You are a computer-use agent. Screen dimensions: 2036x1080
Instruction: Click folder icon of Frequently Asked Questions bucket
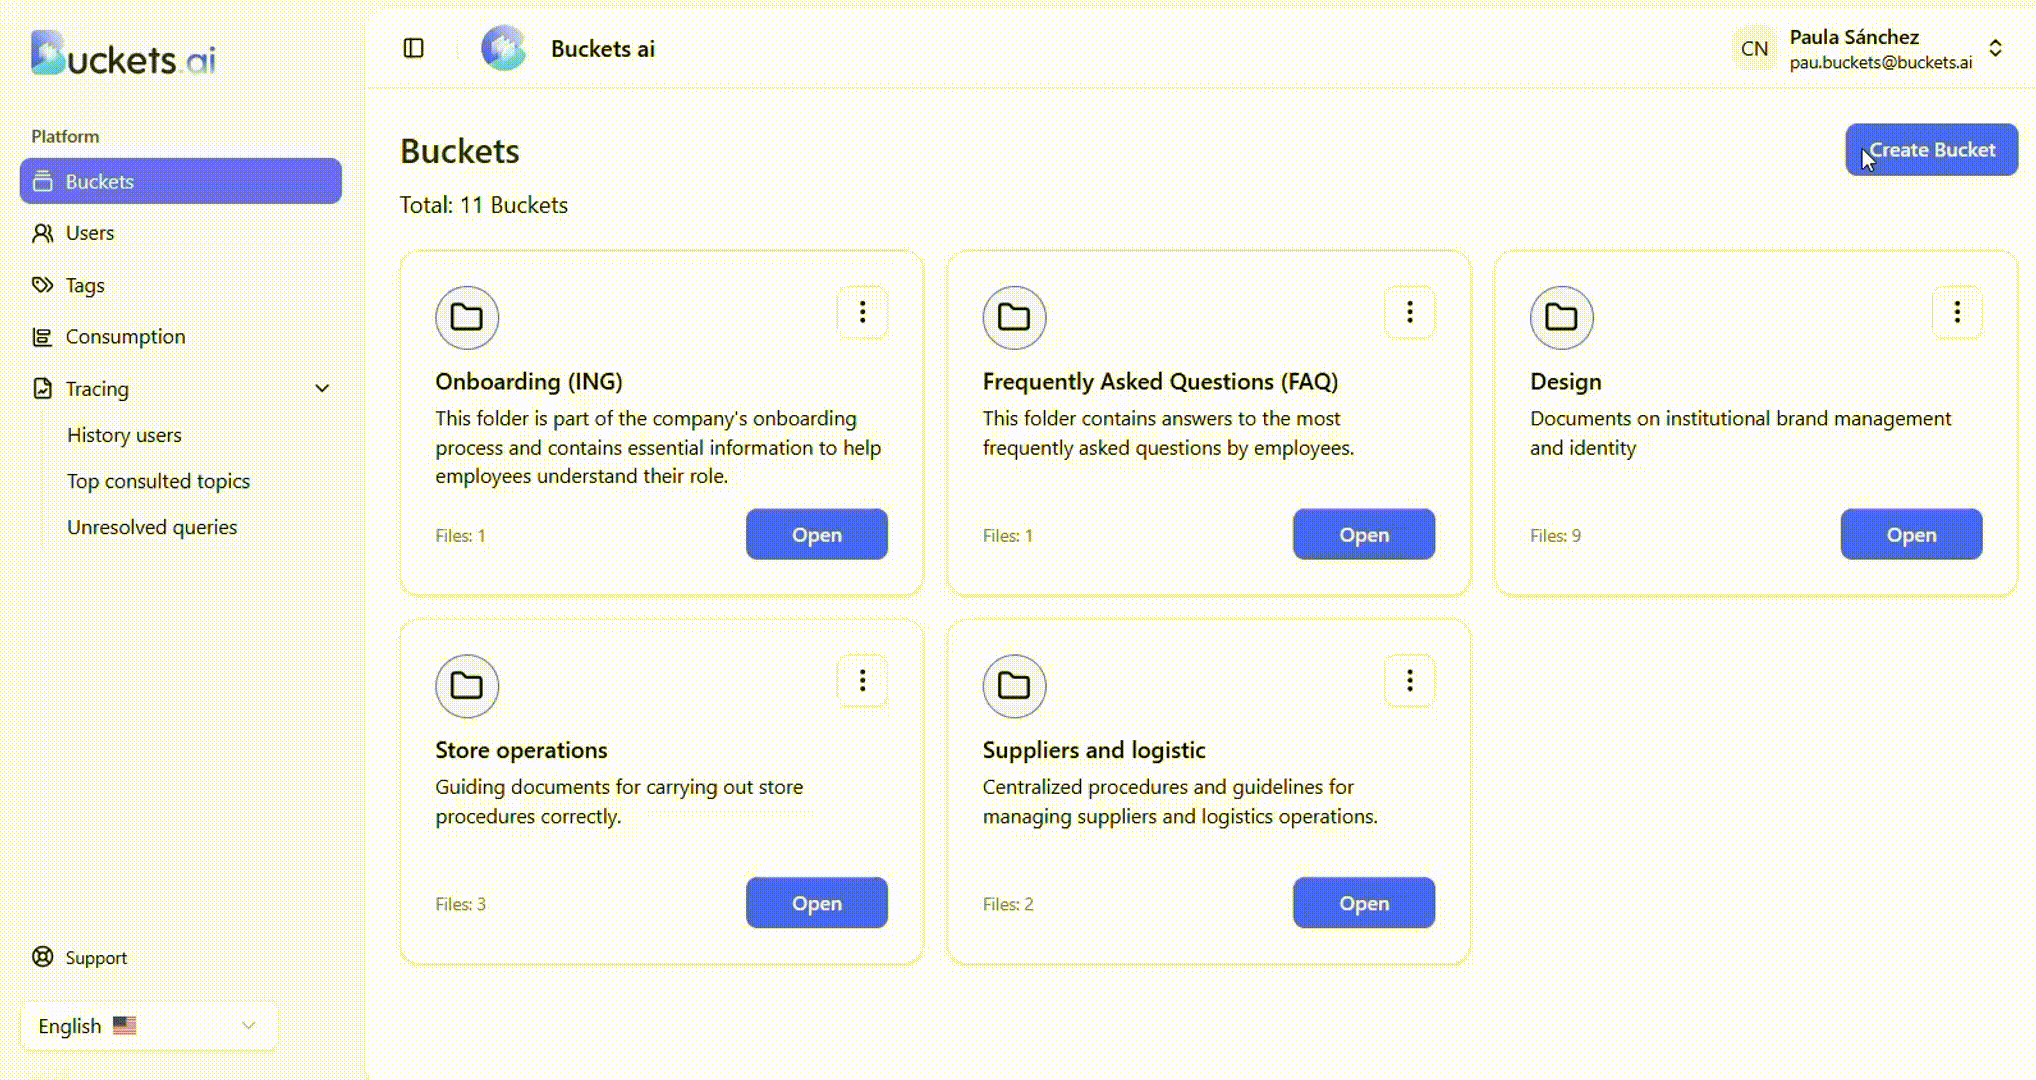click(x=1014, y=318)
